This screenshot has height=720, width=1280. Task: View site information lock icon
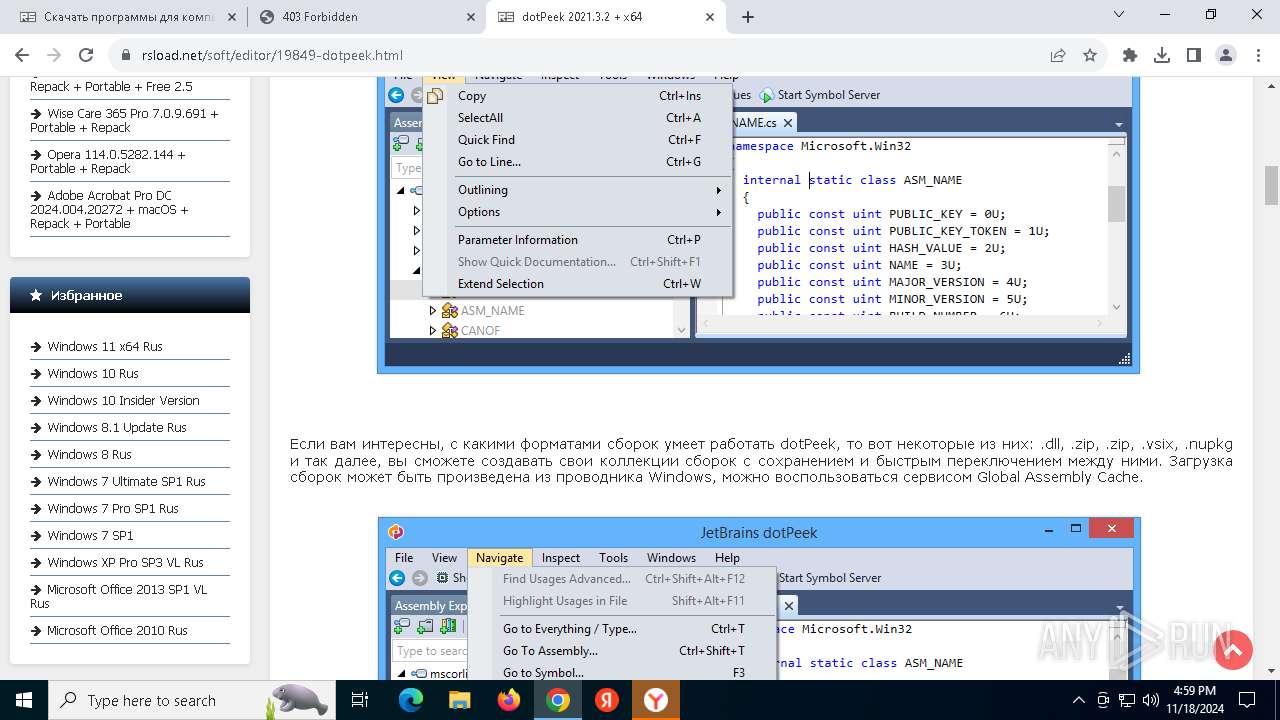(x=126, y=56)
